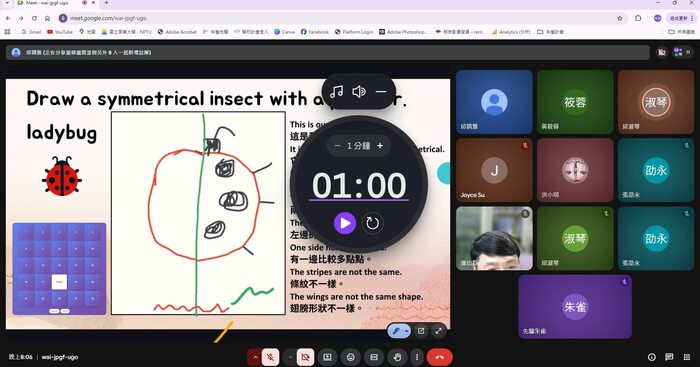Open more options three-dot menu in Meet
The width and height of the screenshot is (700, 367).
417,357
